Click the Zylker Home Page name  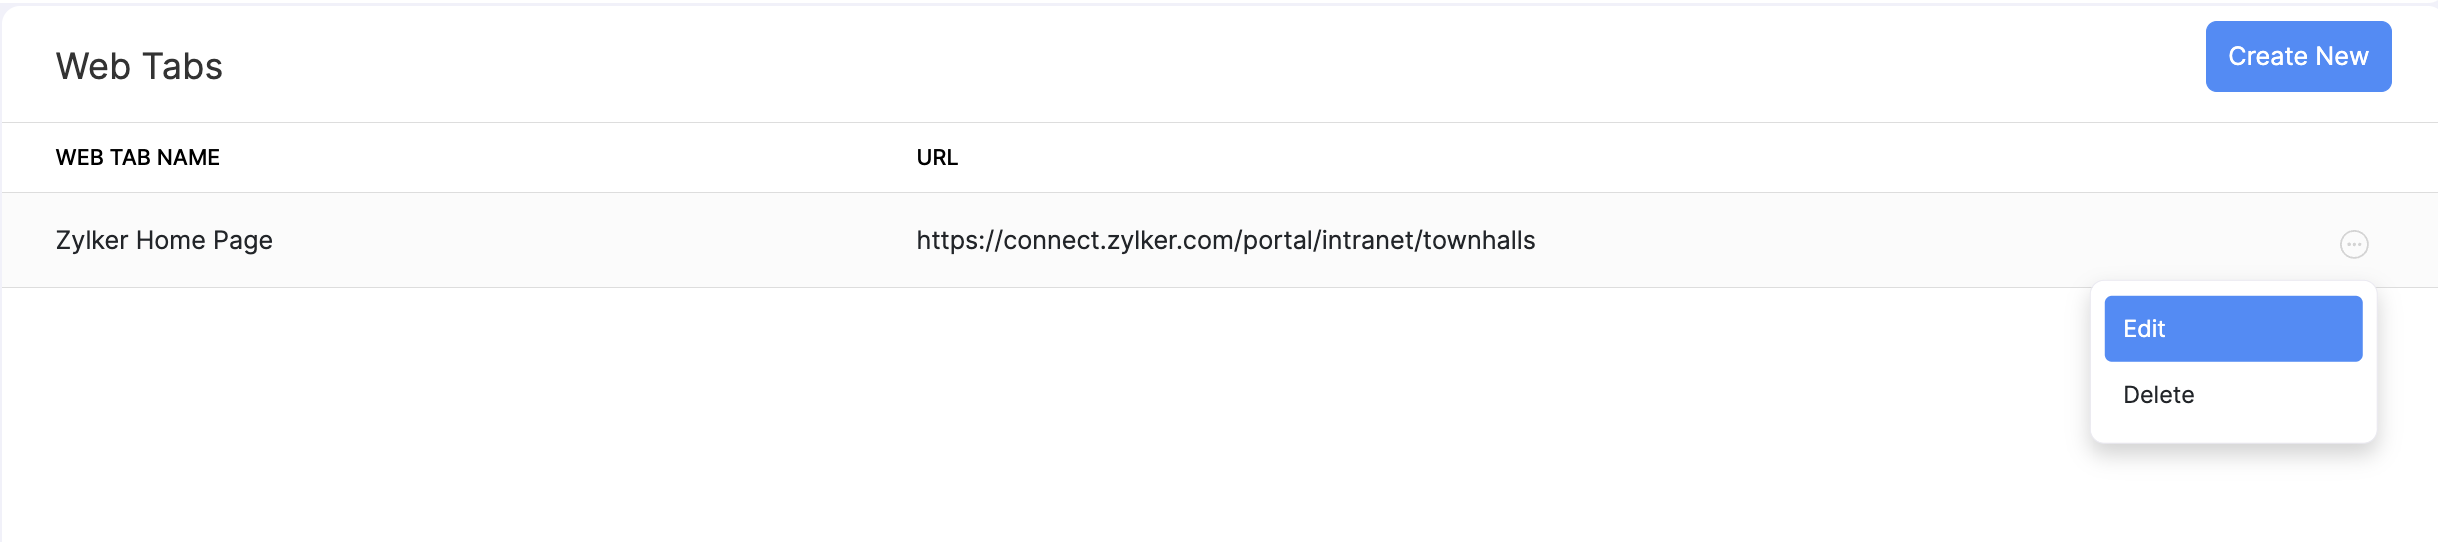[x=164, y=241]
